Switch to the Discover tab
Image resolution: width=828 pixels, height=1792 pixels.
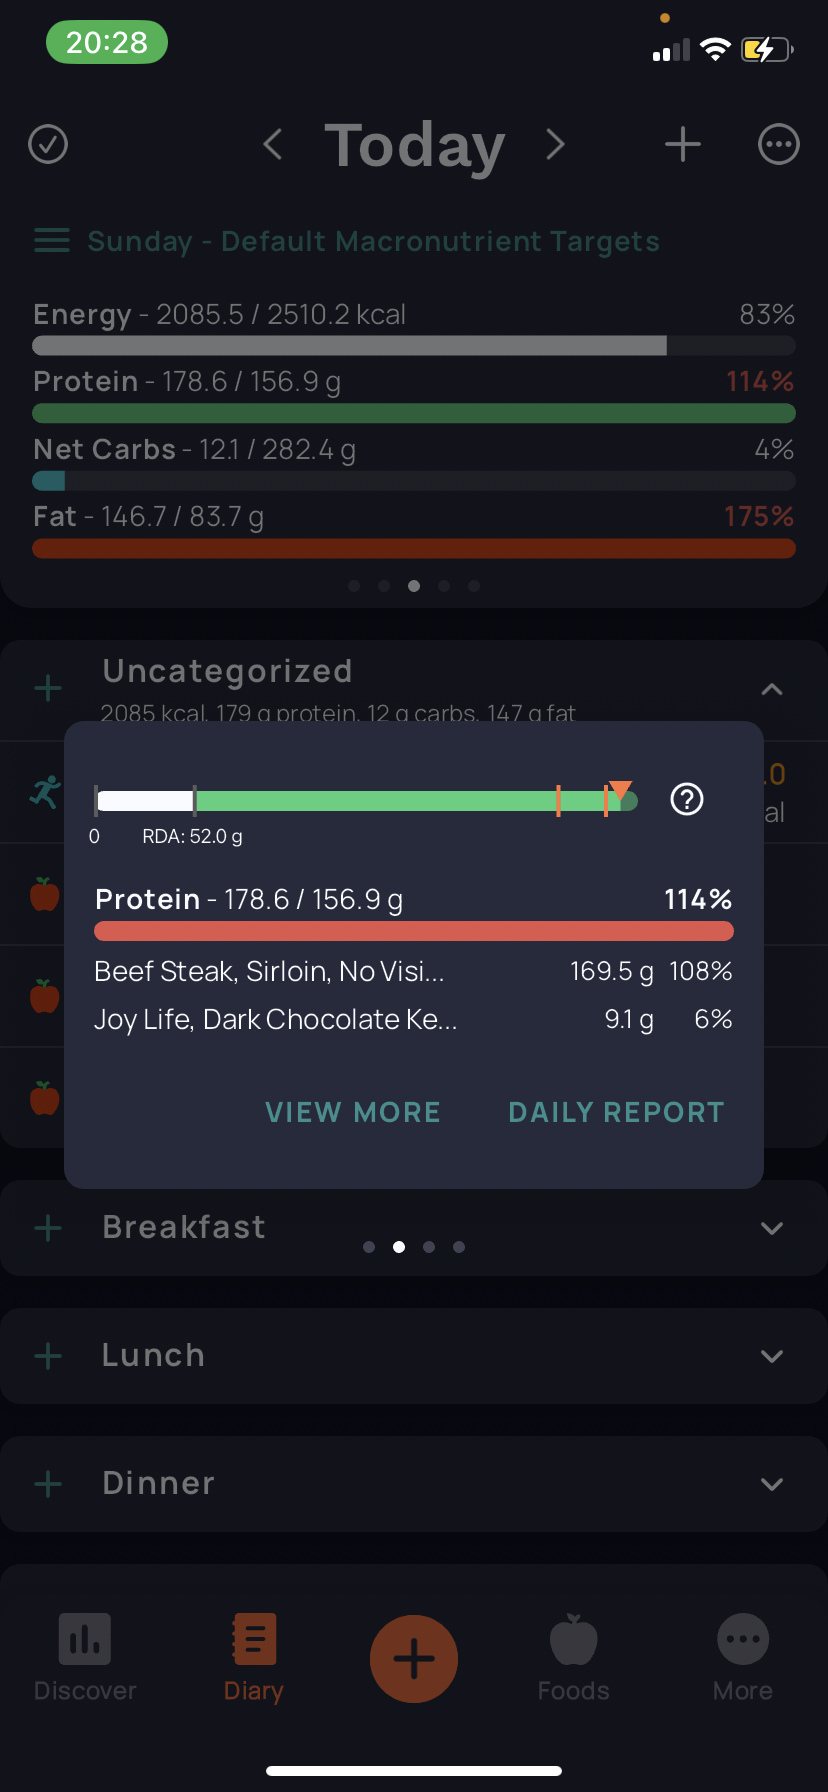click(85, 1659)
